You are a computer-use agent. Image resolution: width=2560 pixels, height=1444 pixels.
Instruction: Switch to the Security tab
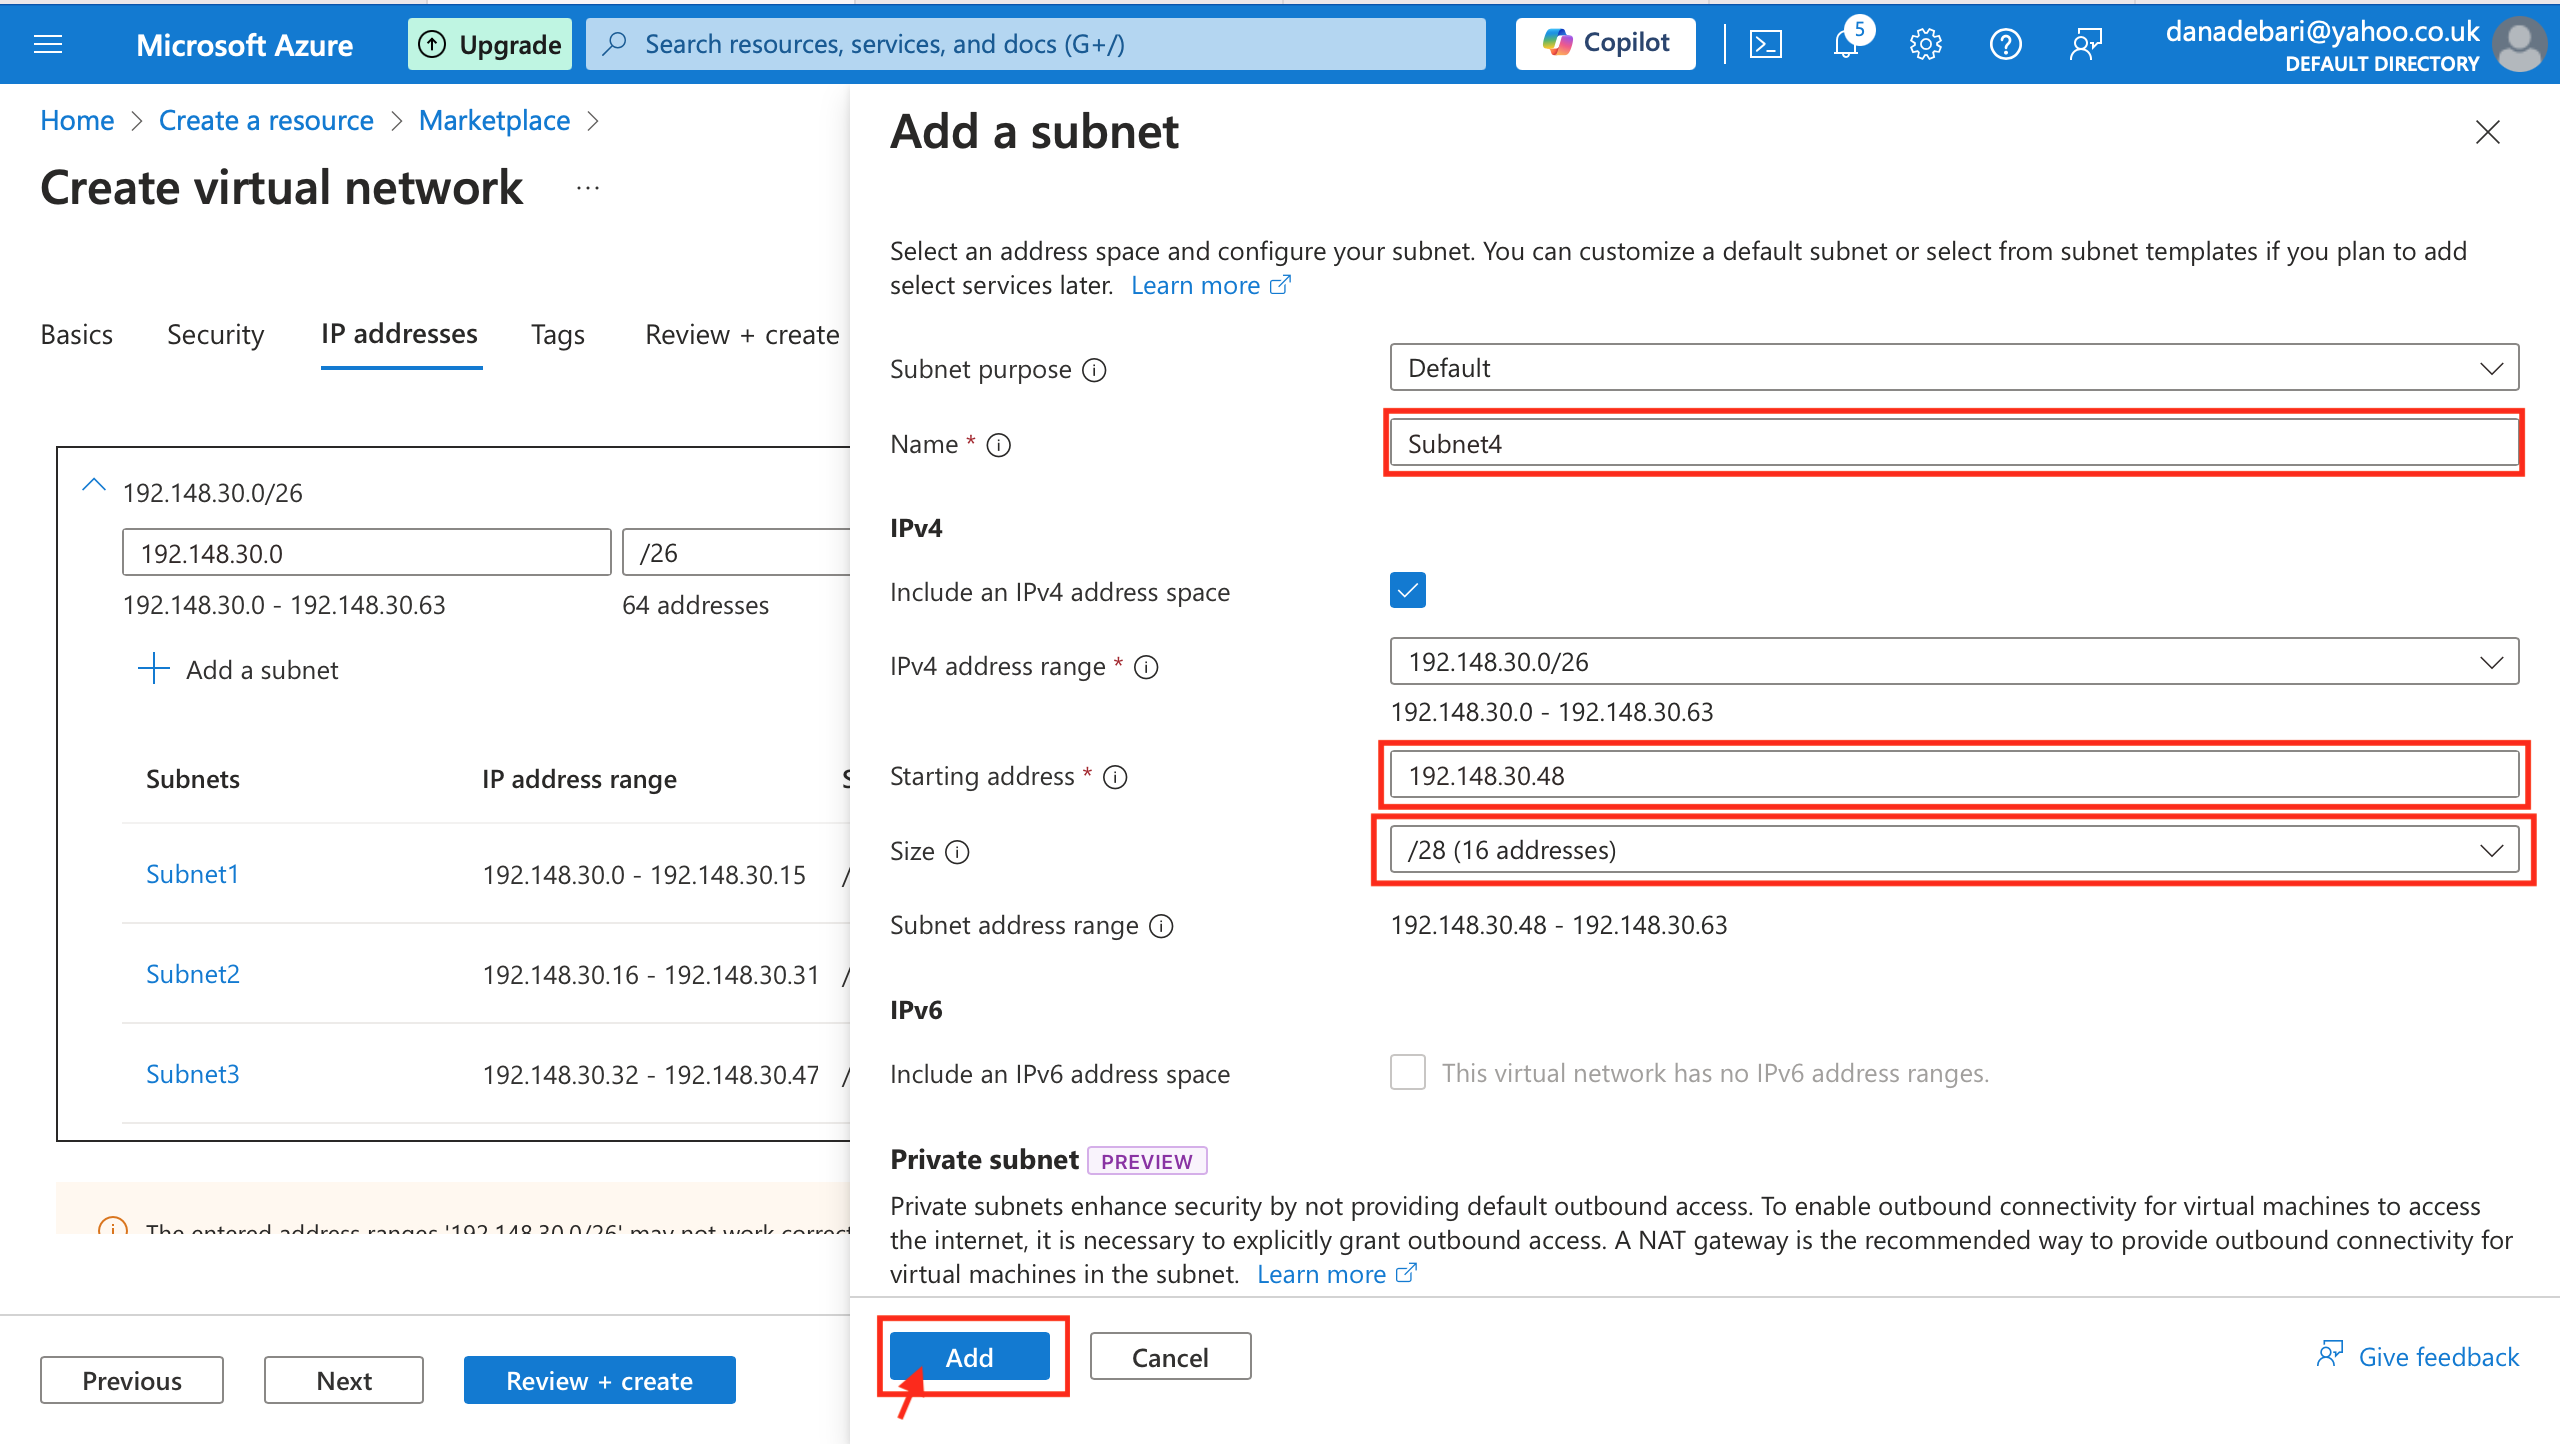click(x=215, y=334)
